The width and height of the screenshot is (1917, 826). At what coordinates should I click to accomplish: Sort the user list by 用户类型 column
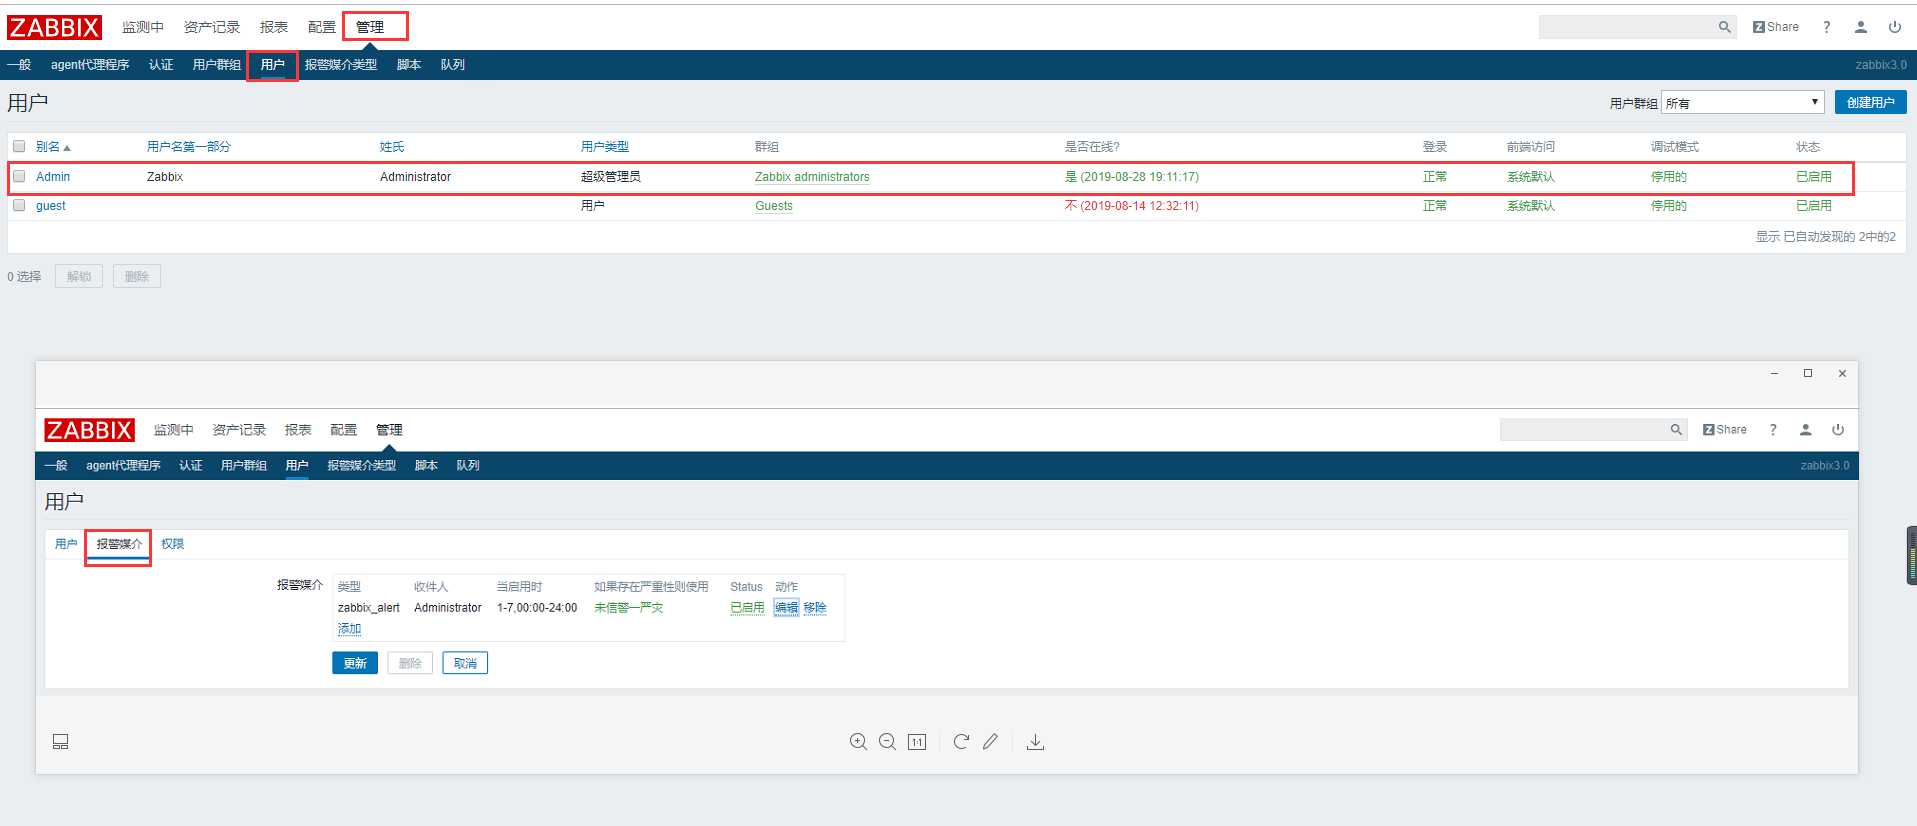[x=605, y=147]
